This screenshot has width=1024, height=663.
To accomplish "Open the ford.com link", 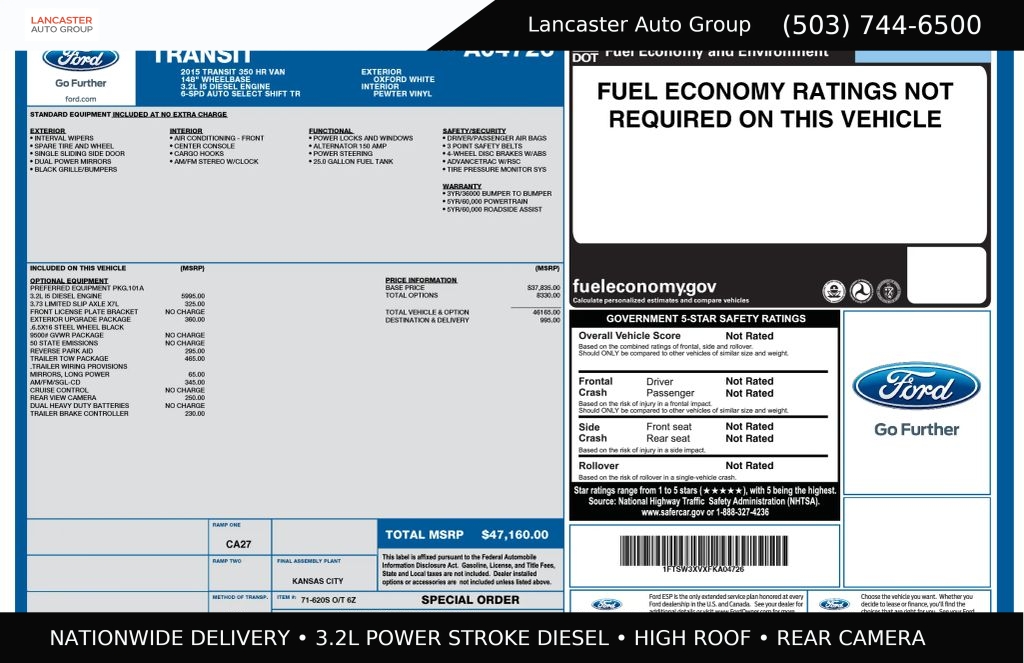I will (80, 99).
